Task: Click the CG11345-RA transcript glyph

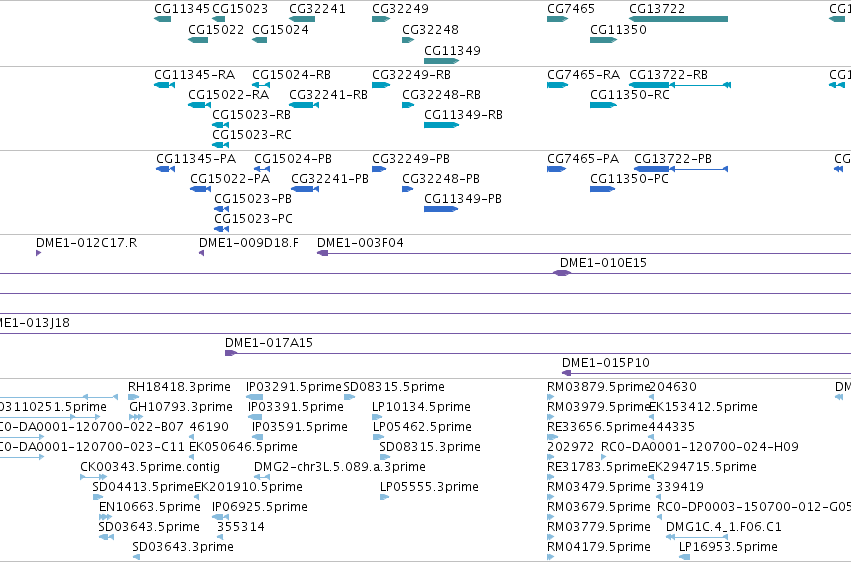Action: coord(164,85)
